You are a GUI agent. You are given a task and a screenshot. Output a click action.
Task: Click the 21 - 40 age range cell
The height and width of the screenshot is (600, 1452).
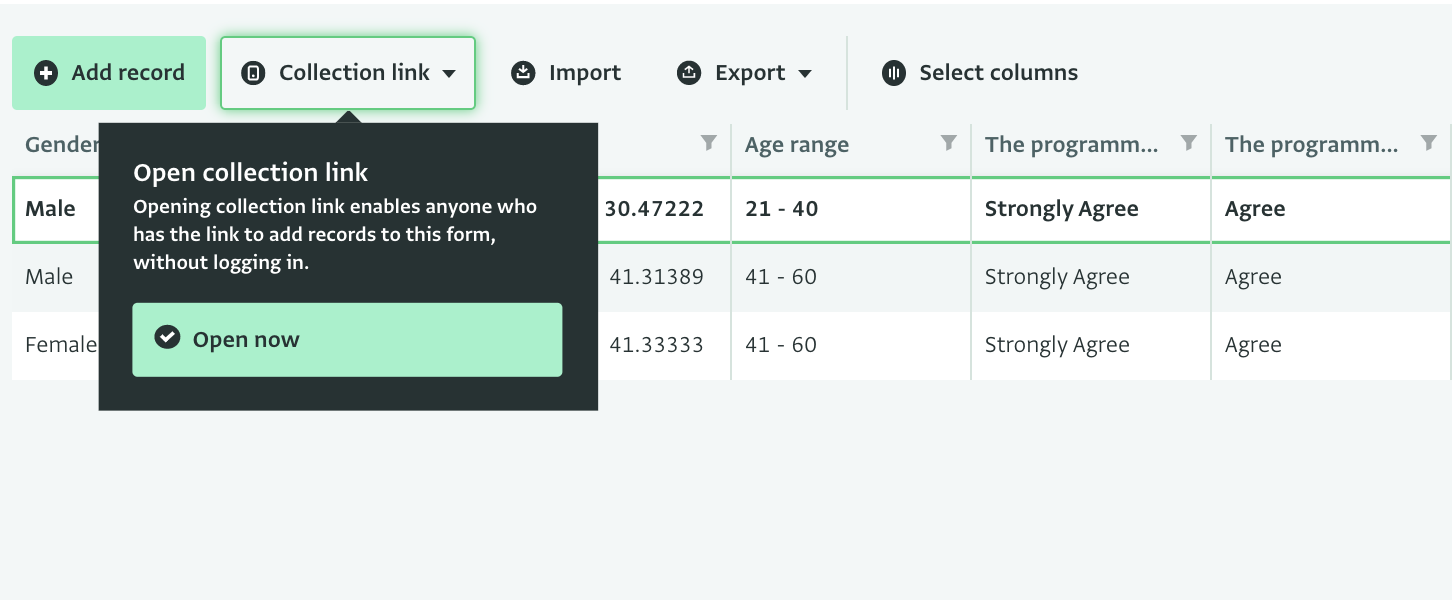tap(851, 209)
